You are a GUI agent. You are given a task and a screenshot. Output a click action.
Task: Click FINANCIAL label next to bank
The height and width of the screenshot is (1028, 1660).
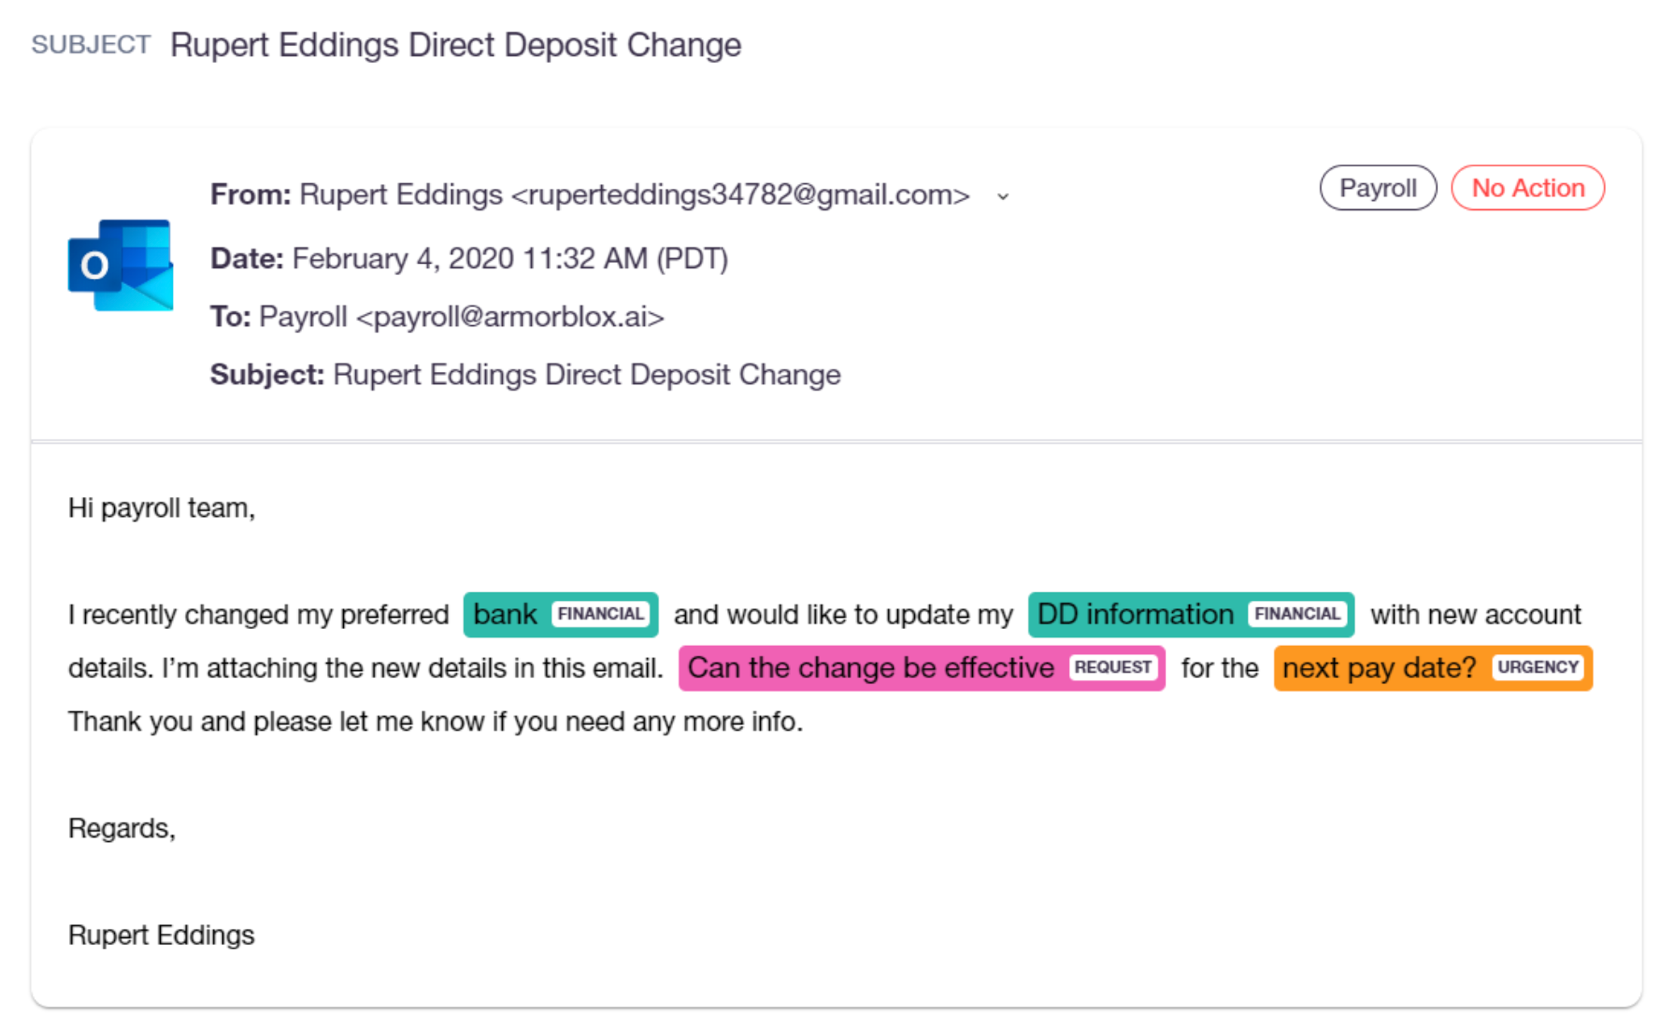[601, 614]
